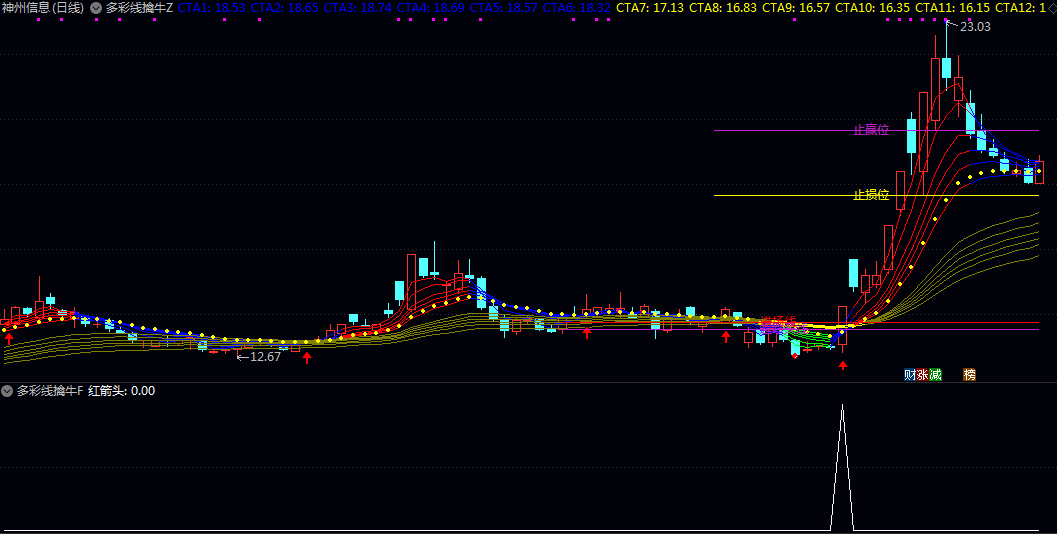Click the 财 event marker icon
The image size is (1057, 534).
pos(910,375)
